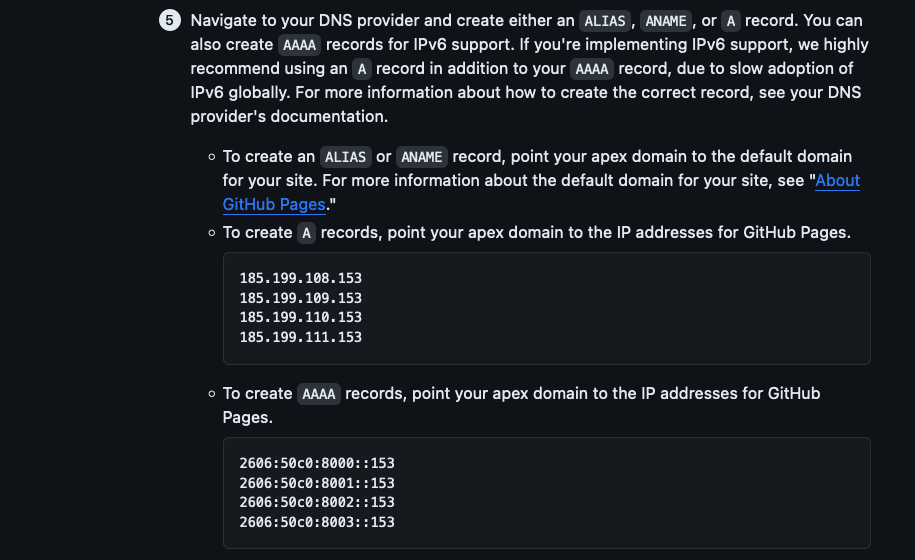Click the ANAME tag in the first bullet

click(423, 157)
